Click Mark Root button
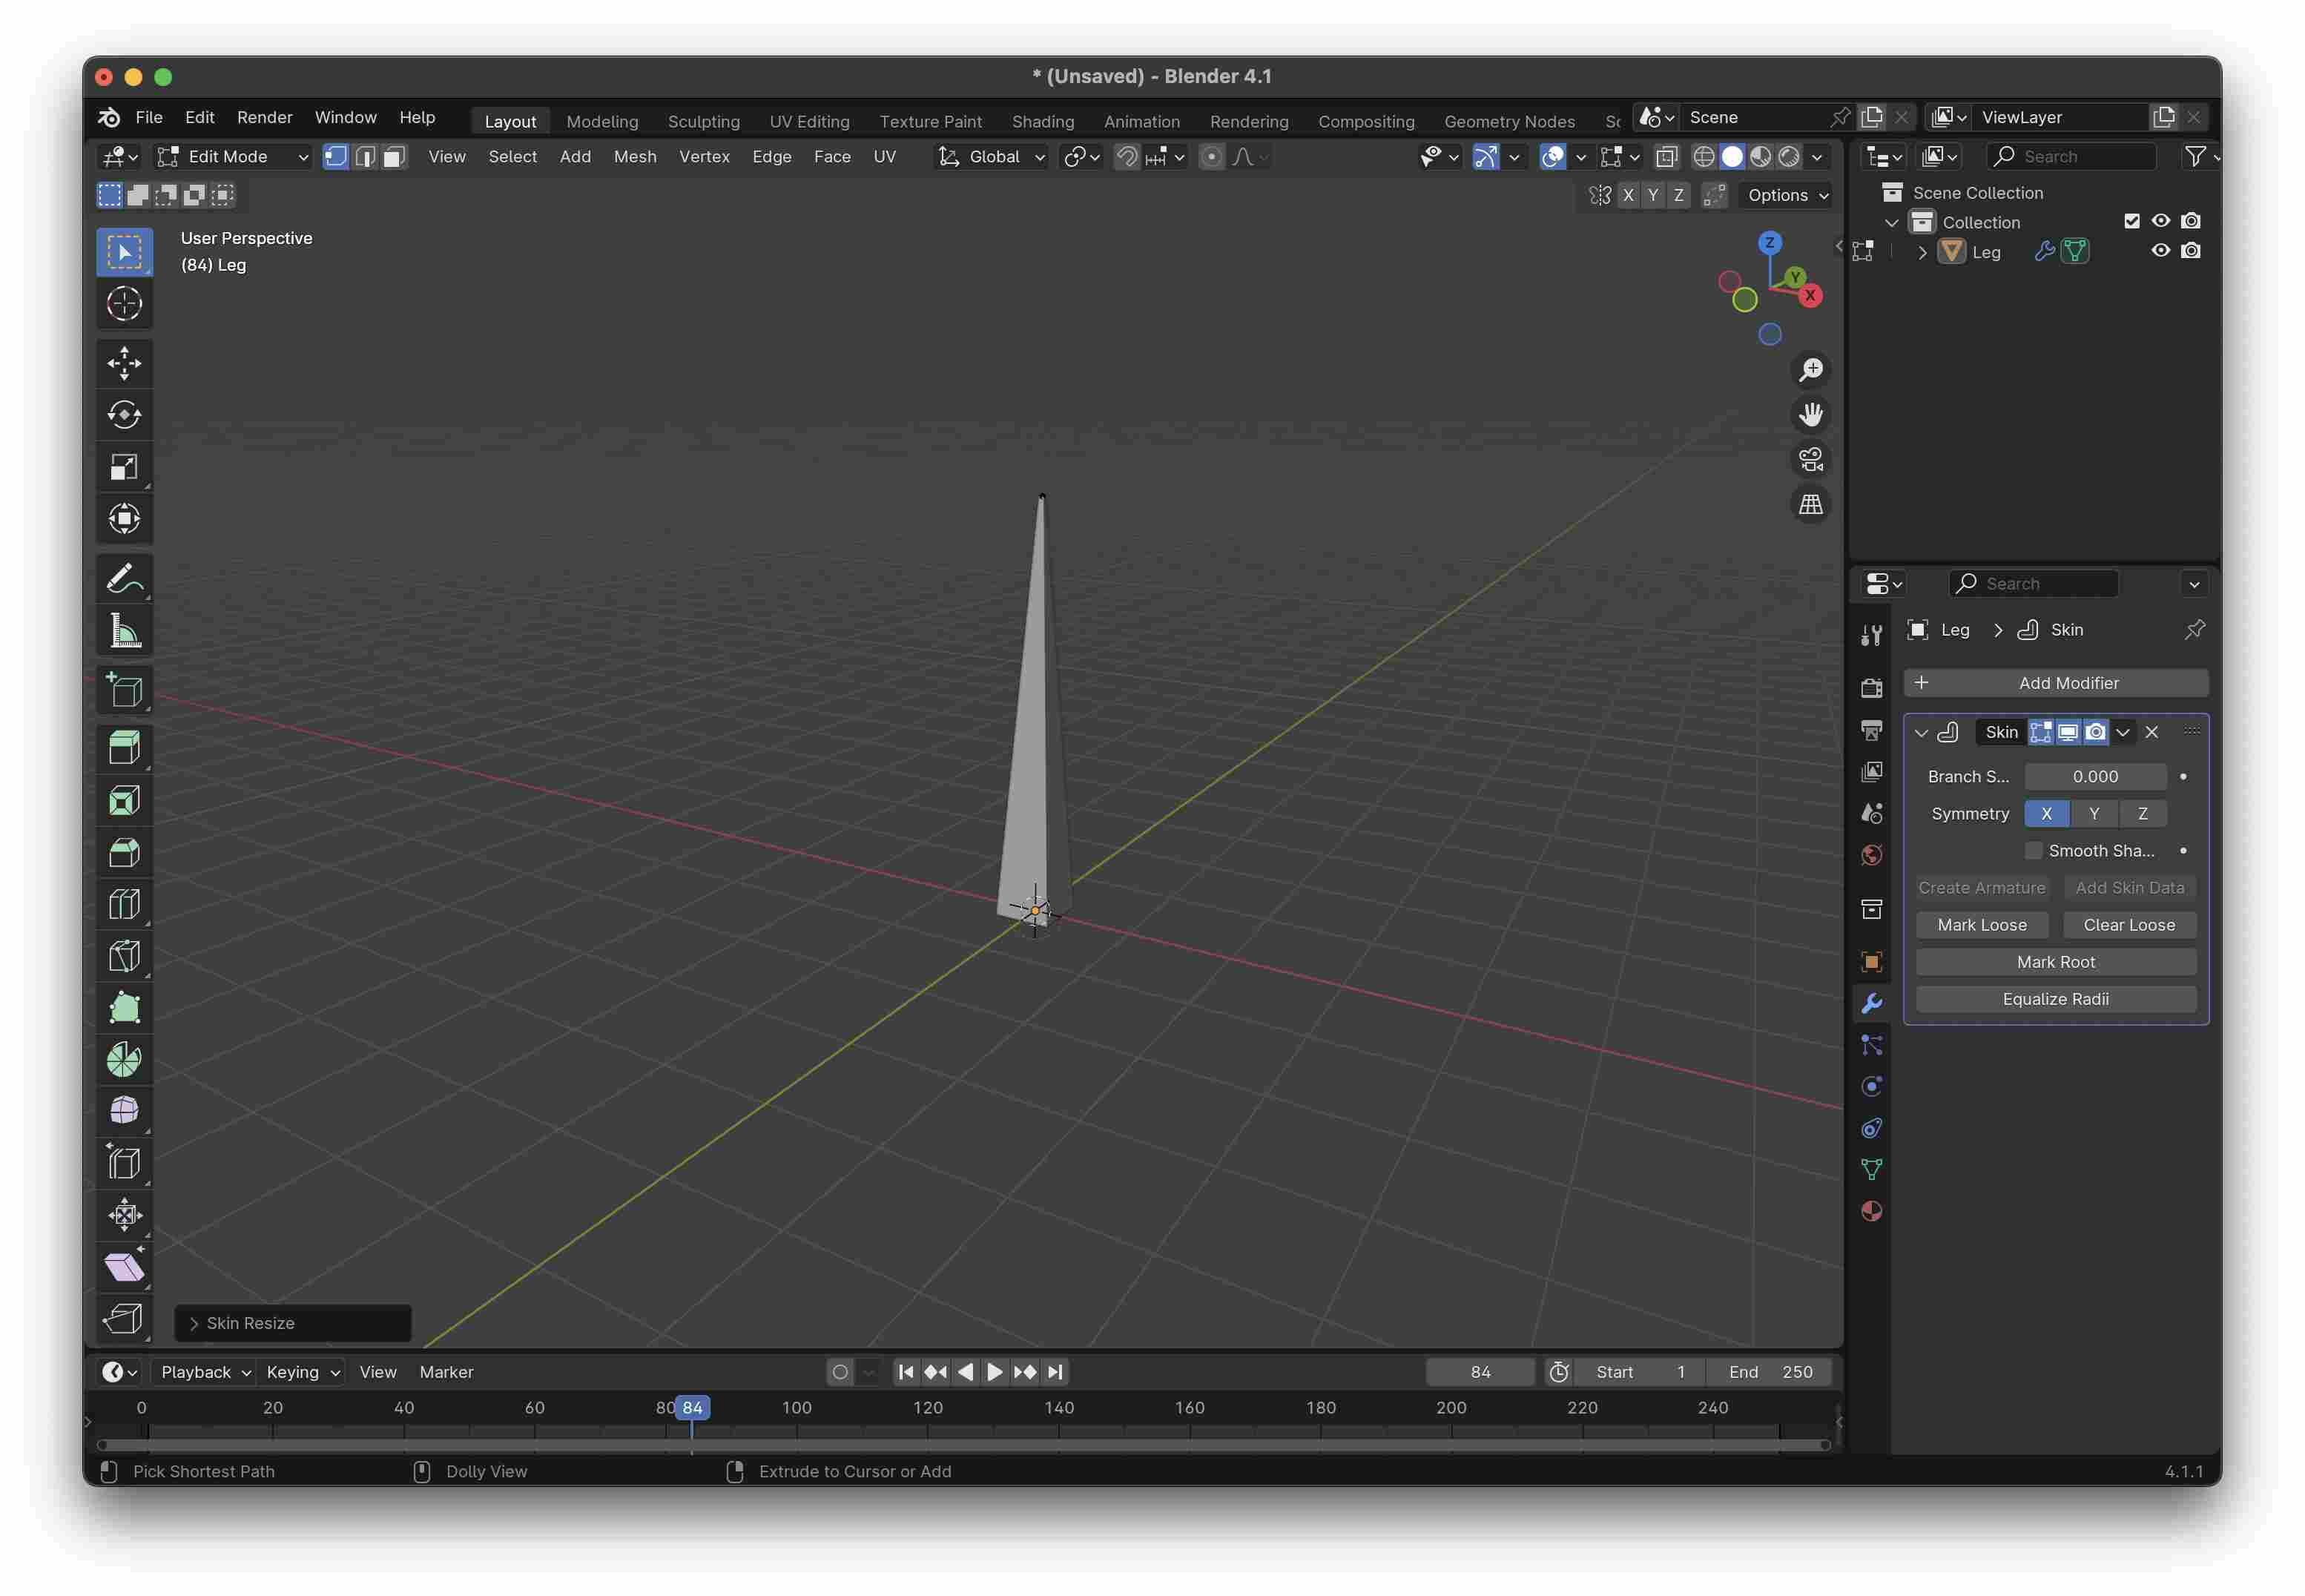The width and height of the screenshot is (2305, 1596). click(2056, 962)
